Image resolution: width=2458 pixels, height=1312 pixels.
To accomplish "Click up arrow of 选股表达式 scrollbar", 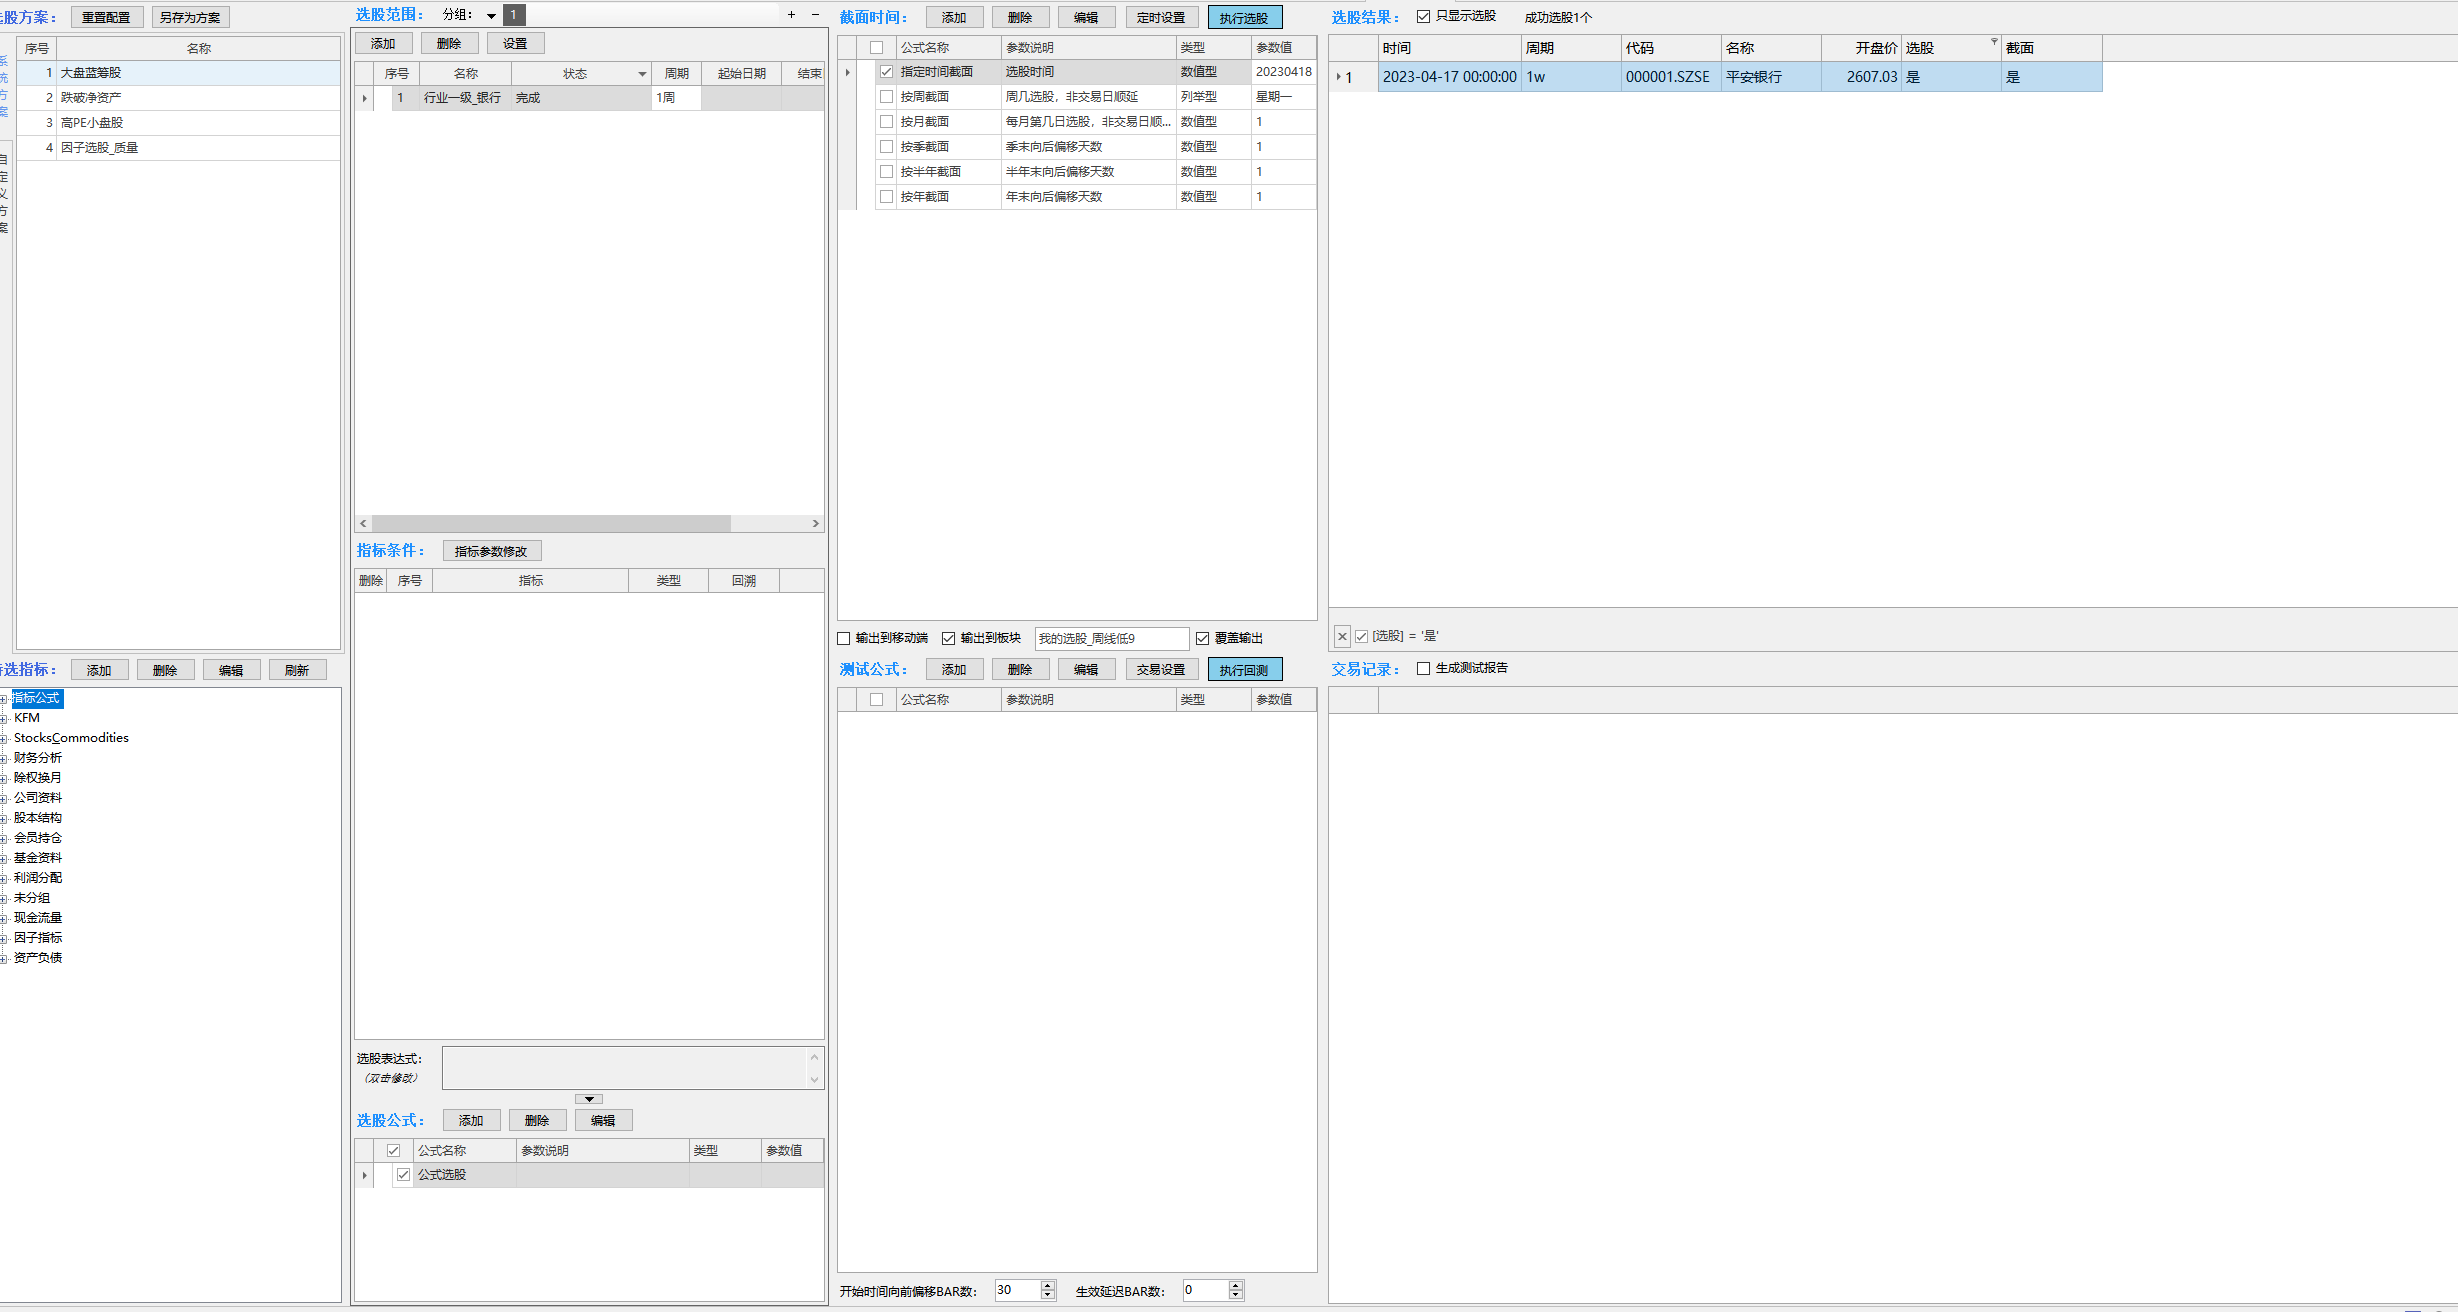I will 814,1057.
